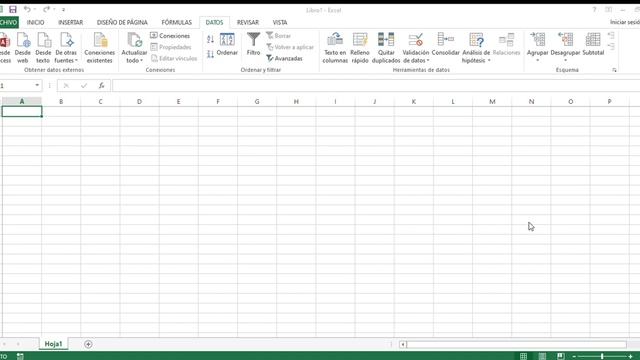Switch to the FÓRMULAS tab
Screen dimensions: 640x360
177,22
